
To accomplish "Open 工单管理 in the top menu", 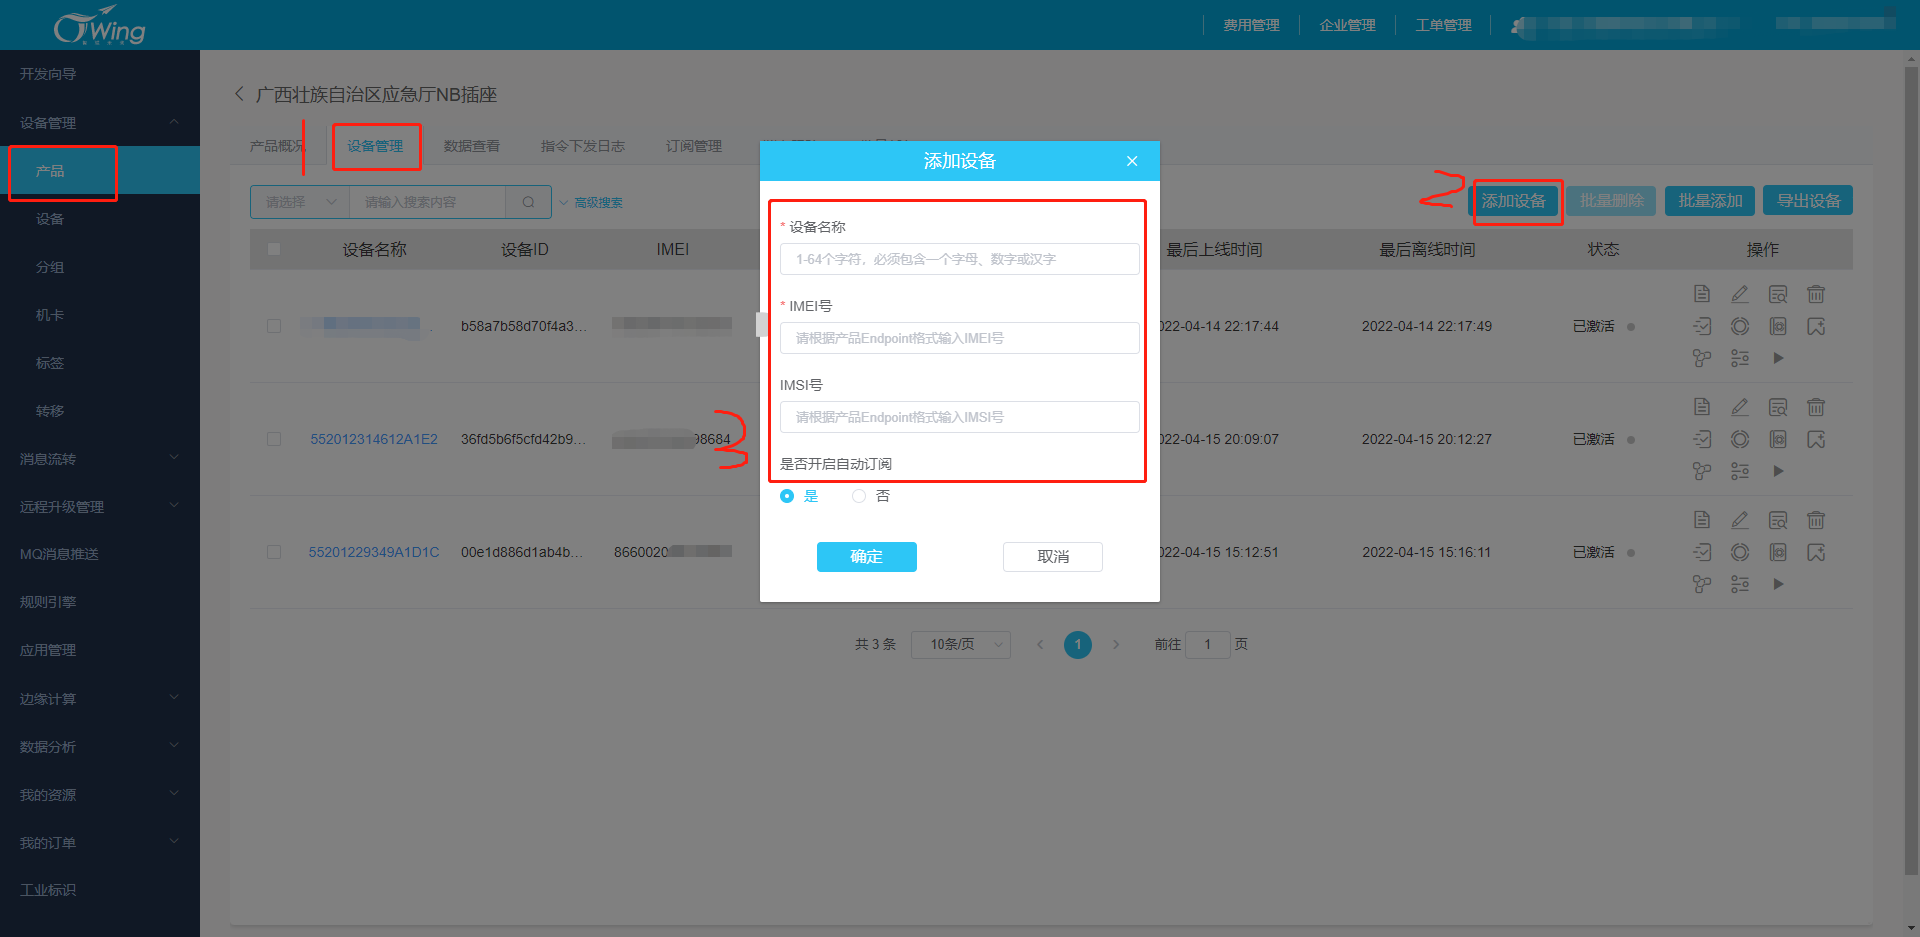I will click(x=1443, y=25).
